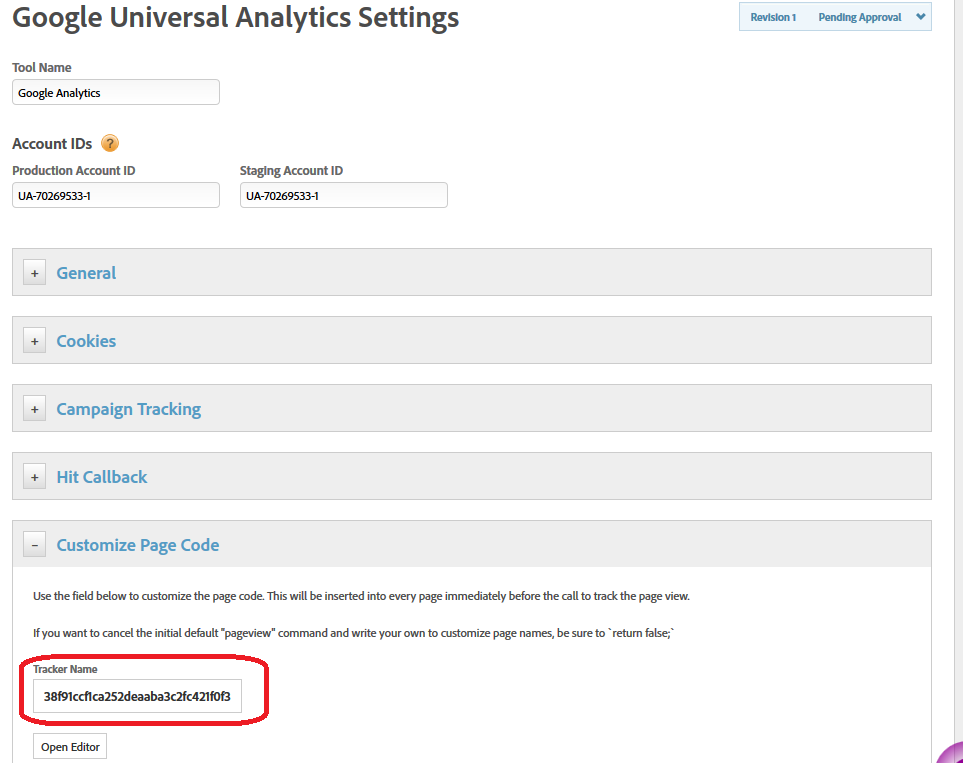
Task: Open the revision dropdown arrow
Action: point(920,17)
